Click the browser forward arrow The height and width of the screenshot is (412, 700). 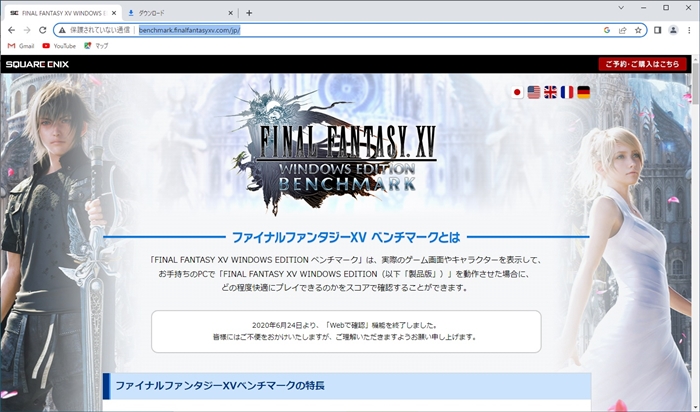27,30
